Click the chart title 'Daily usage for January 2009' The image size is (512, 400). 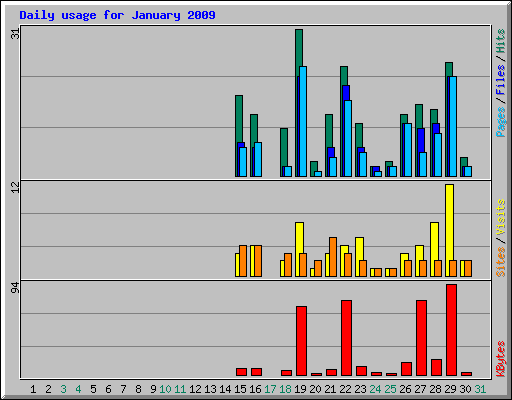[x=117, y=15]
